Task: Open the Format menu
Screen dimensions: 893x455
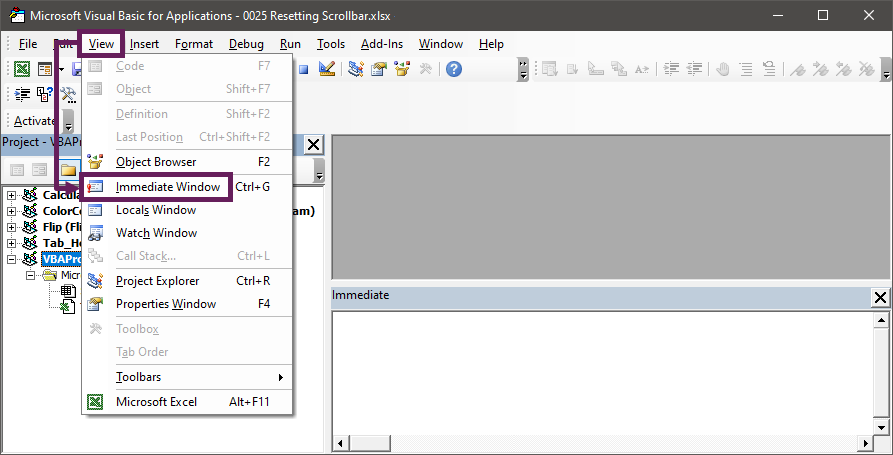Action: click(x=194, y=44)
